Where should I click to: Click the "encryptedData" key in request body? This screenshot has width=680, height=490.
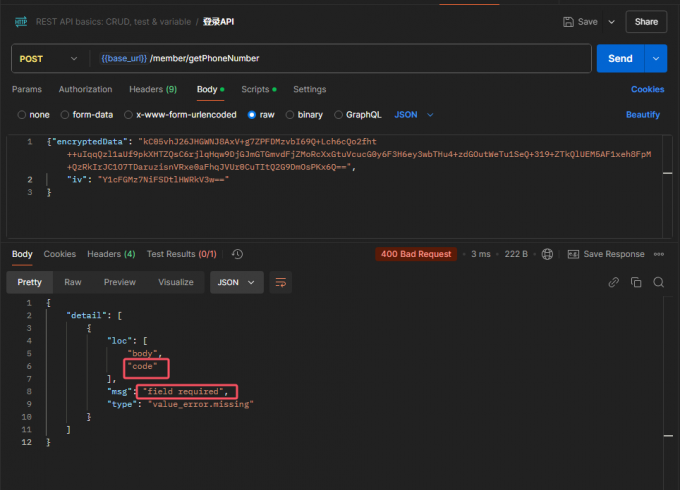click(x=89, y=142)
